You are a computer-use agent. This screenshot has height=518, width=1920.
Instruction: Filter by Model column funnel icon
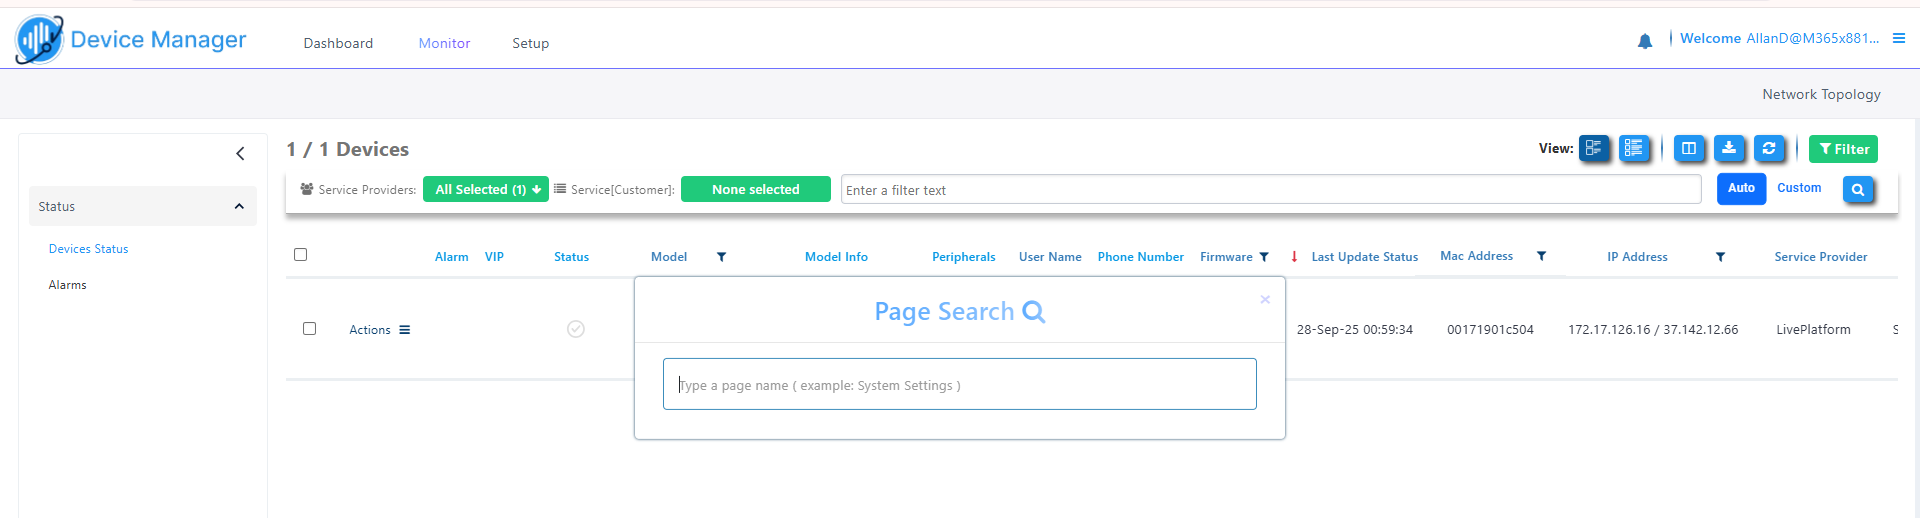[x=721, y=257]
